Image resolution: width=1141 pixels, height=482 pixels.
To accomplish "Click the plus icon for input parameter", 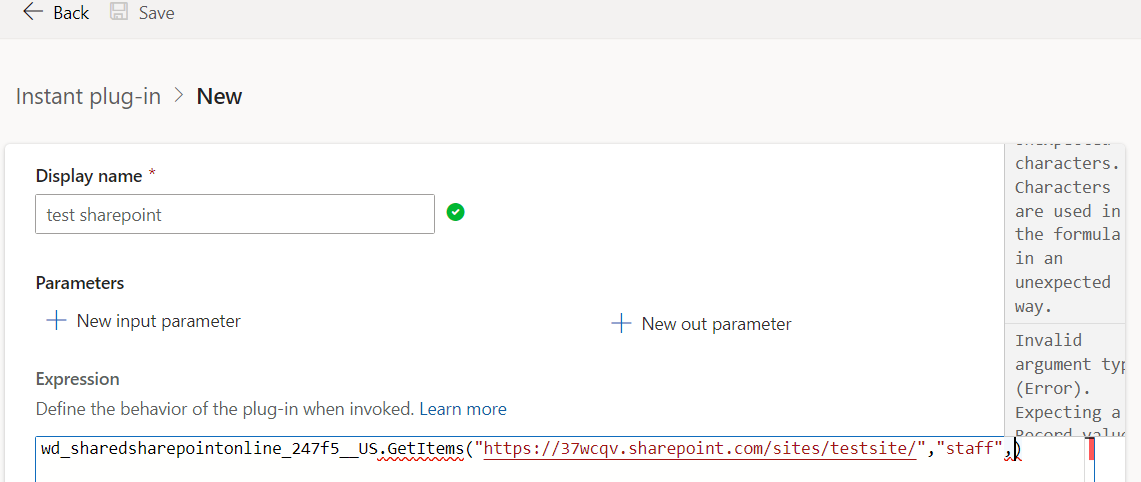I will [56, 321].
